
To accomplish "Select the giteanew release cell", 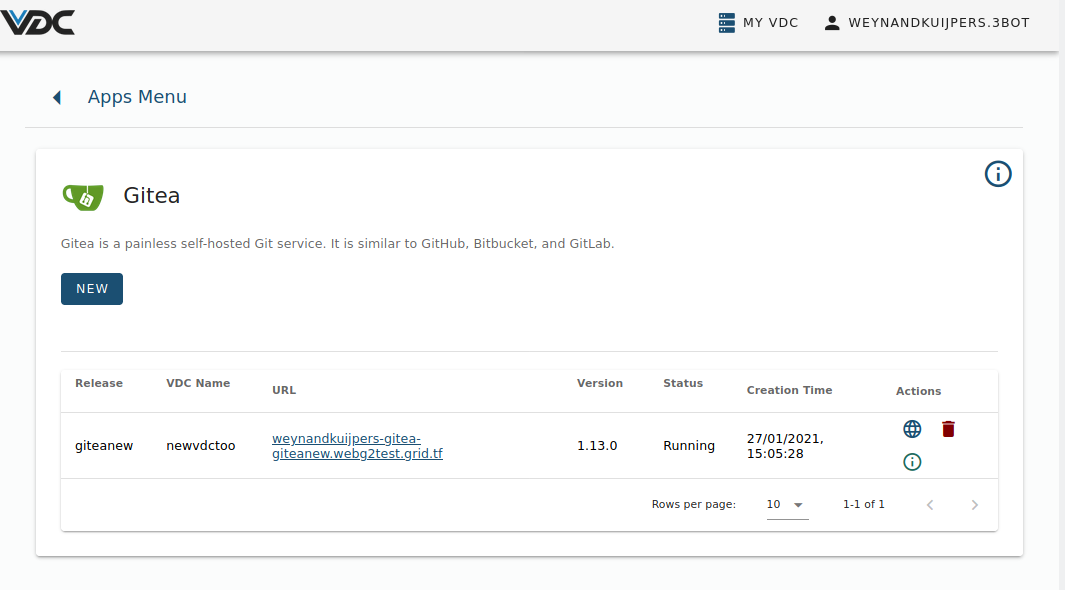I will (x=104, y=446).
